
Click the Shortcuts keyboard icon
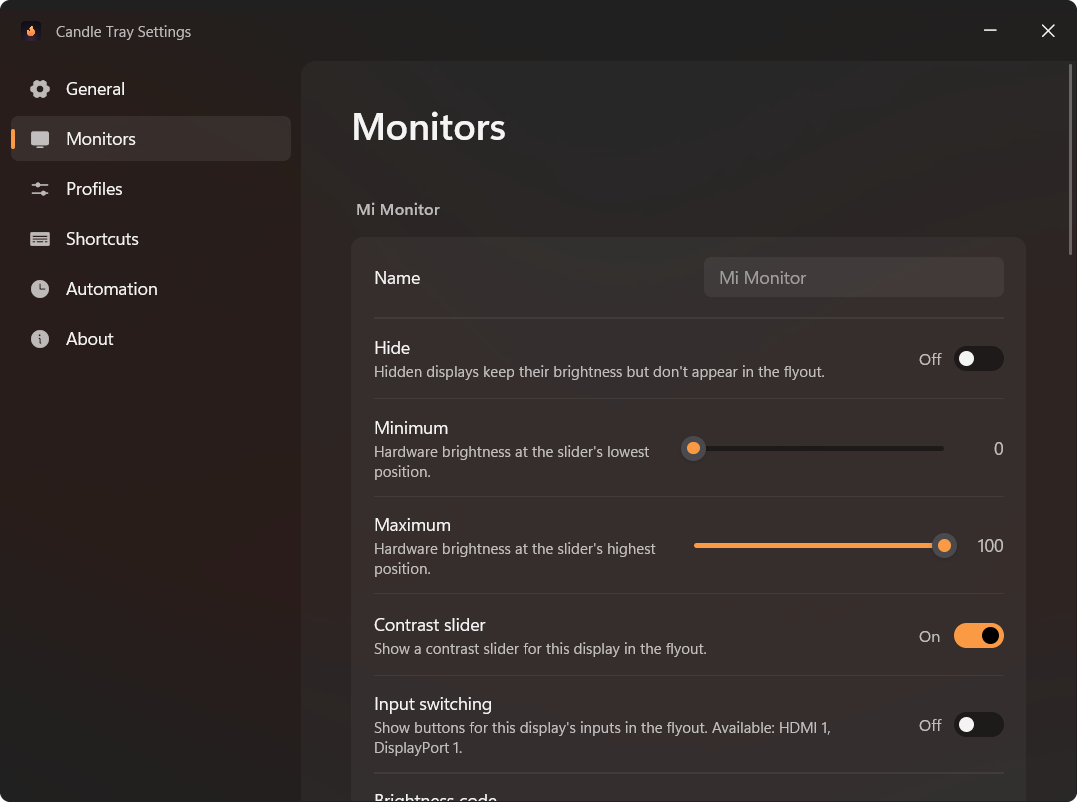point(40,239)
